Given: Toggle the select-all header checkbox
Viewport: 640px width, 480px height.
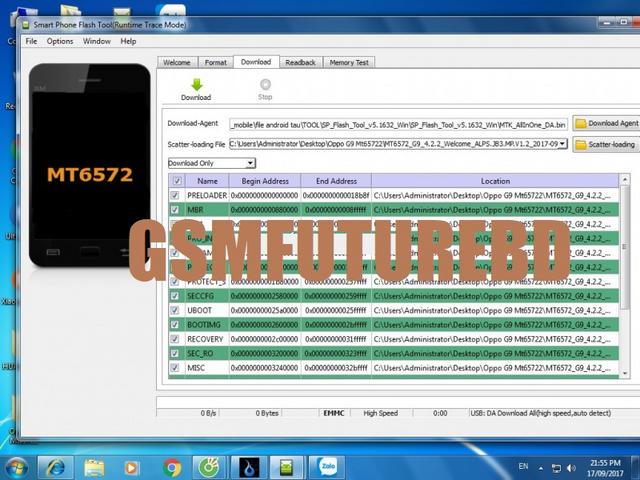Looking at the screenshot, I should (x=177, y=181).
